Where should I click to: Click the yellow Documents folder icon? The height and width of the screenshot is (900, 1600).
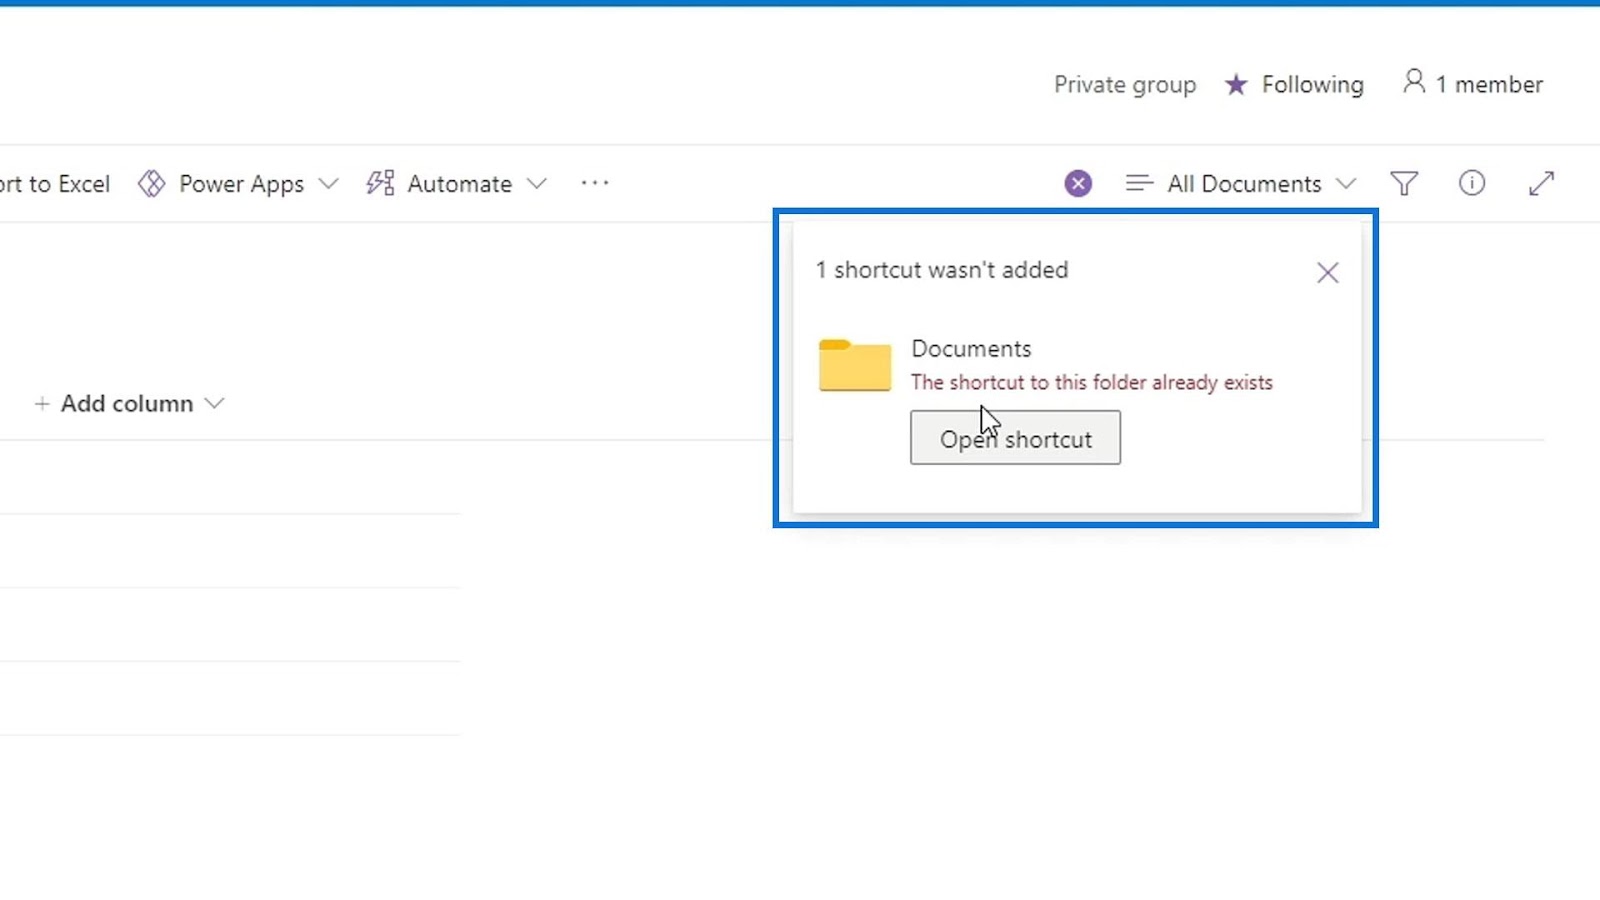click(855, 365)
